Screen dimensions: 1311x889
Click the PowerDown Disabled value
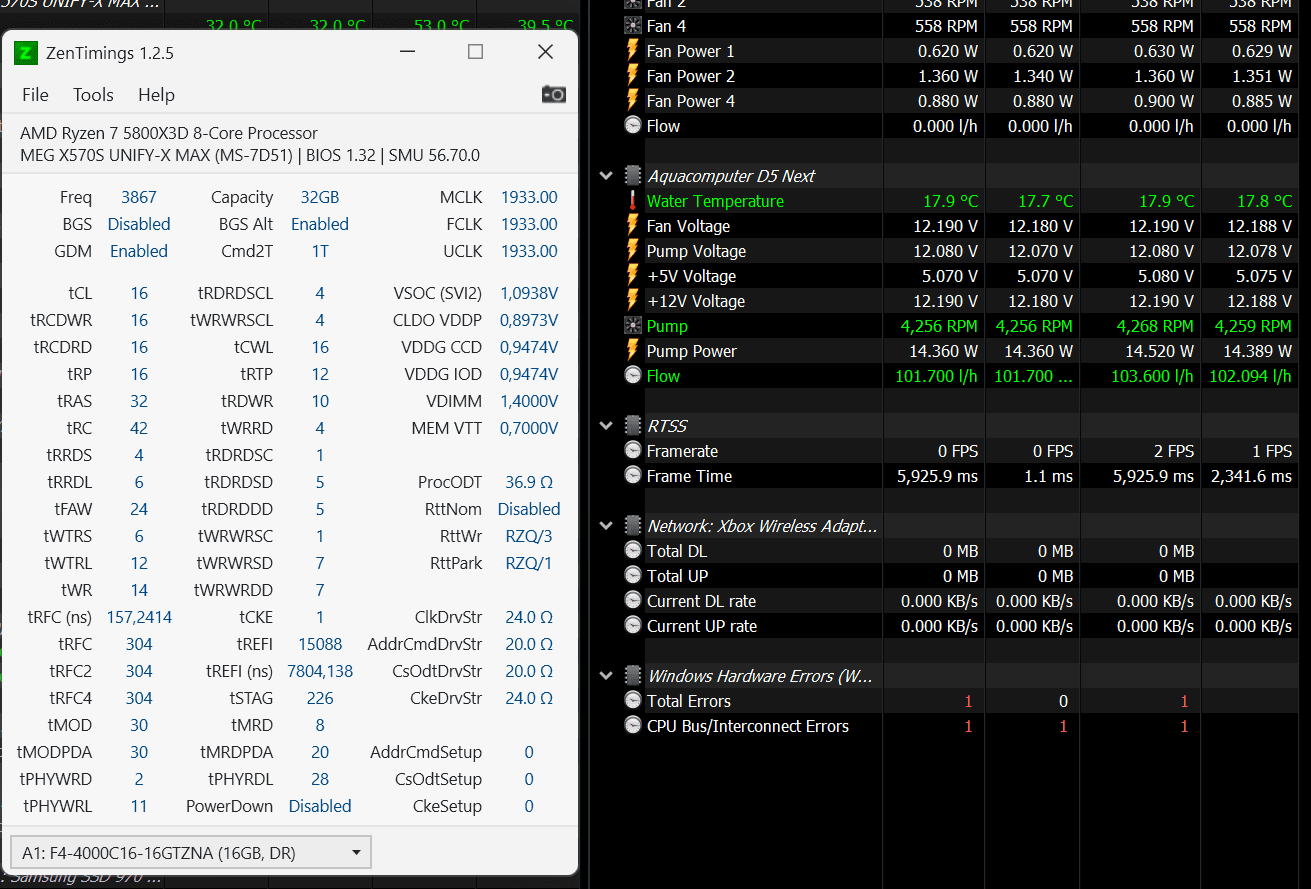(320, 806)
